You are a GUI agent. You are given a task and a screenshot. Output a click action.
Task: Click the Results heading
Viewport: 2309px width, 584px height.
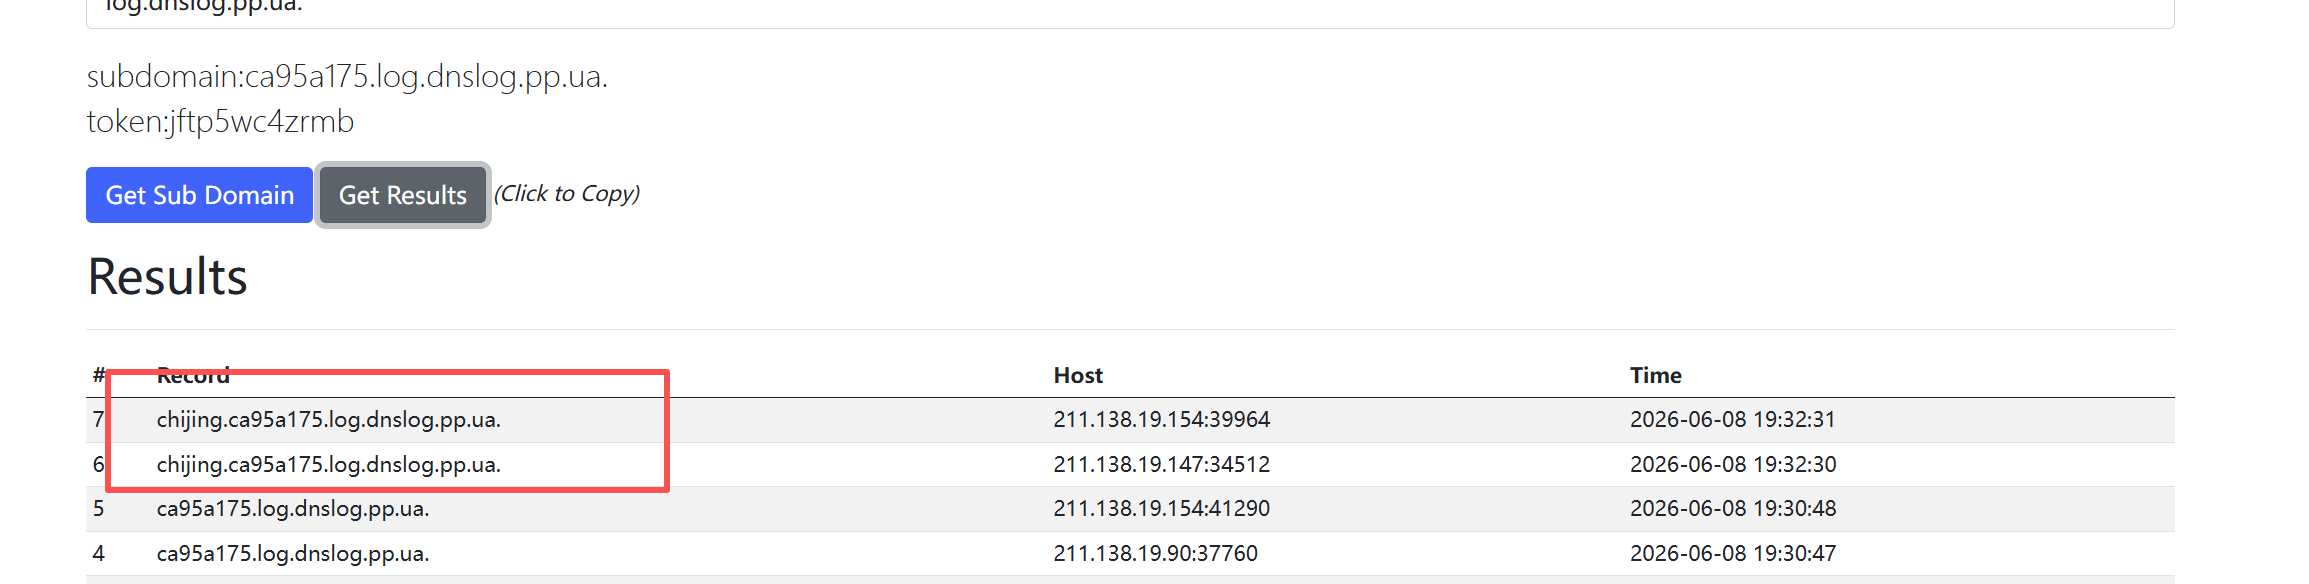167,277
